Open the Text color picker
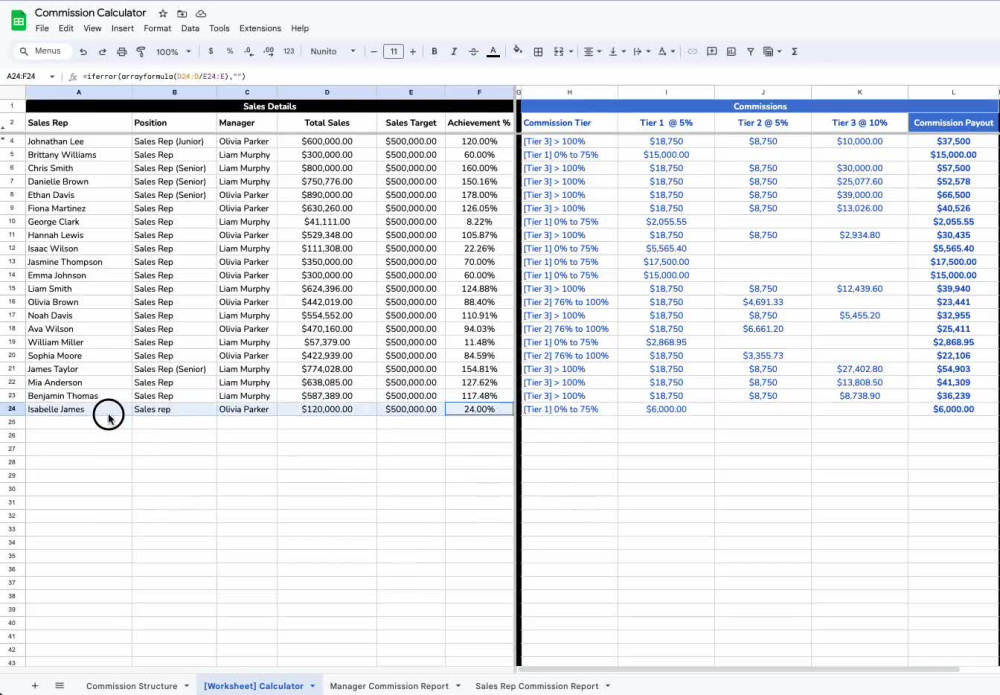 coord(493,51)
